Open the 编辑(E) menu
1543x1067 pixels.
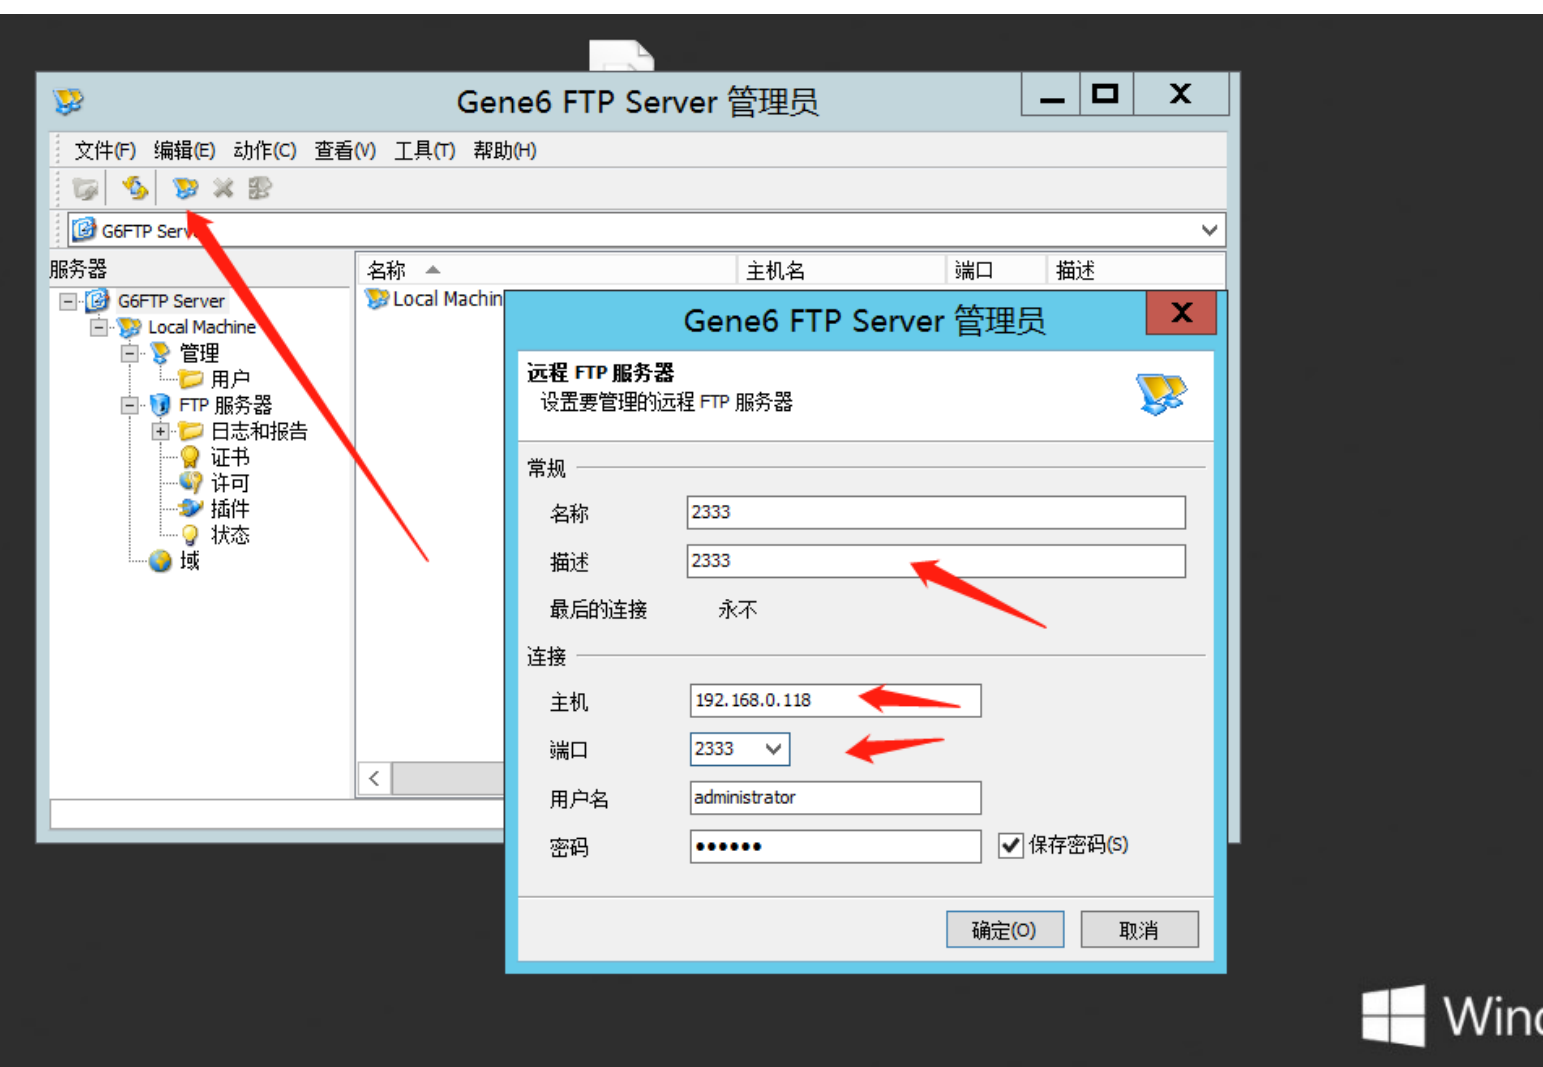(184, 150)
